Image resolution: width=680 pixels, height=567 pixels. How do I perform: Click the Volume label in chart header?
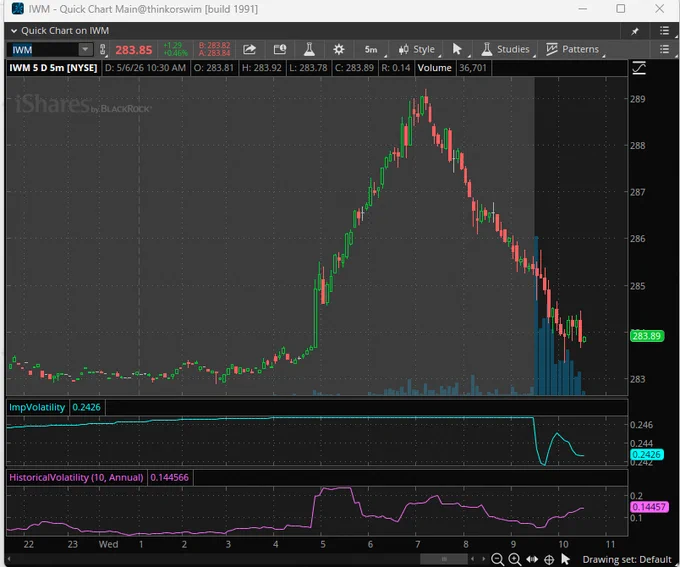pos(435,68)
